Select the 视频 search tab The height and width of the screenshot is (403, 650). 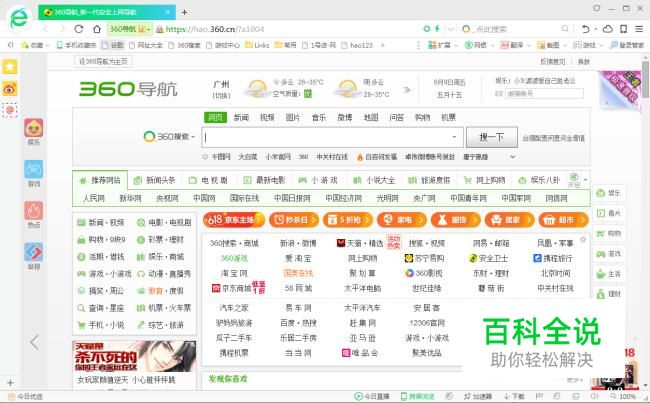pos(267,118)
